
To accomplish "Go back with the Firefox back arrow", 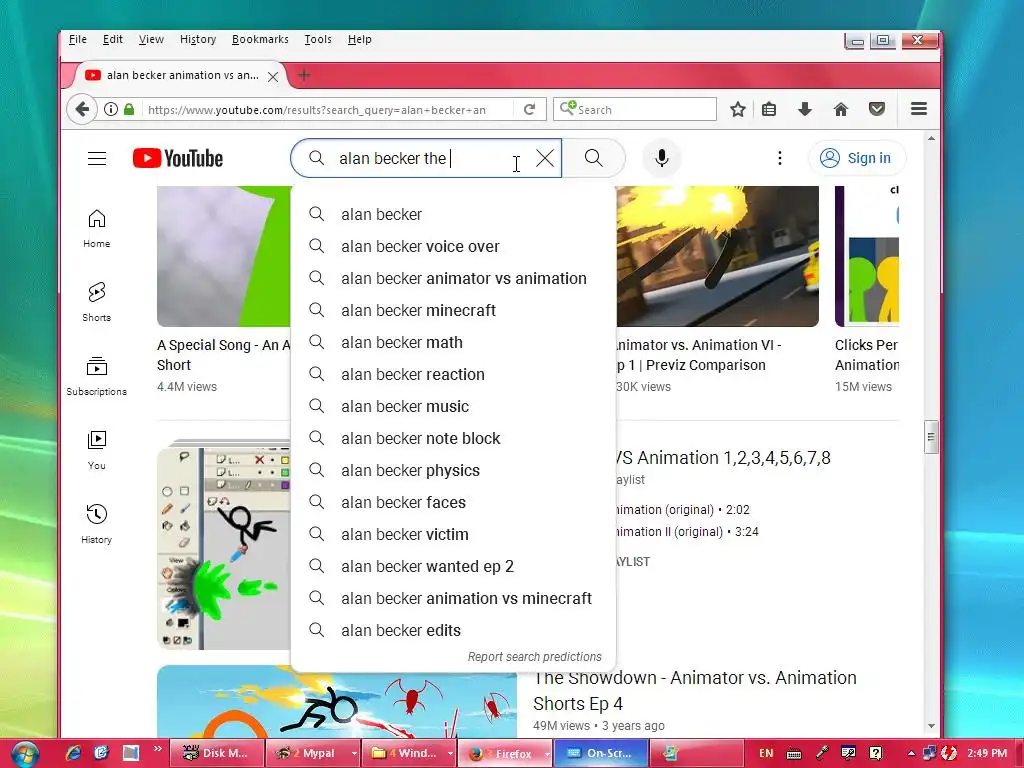I will (x=82, y=109).
